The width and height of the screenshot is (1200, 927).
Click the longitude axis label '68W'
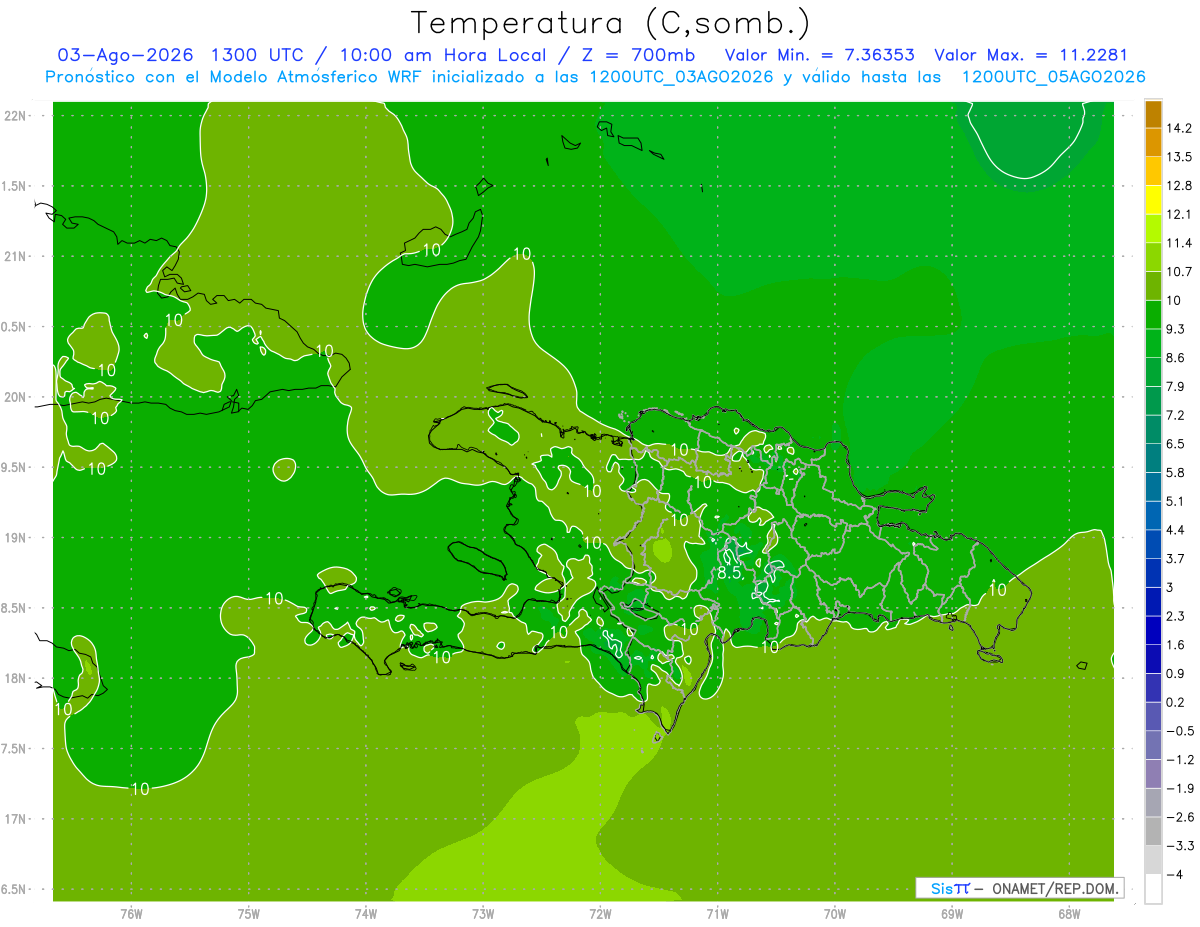pos(1069,914)
